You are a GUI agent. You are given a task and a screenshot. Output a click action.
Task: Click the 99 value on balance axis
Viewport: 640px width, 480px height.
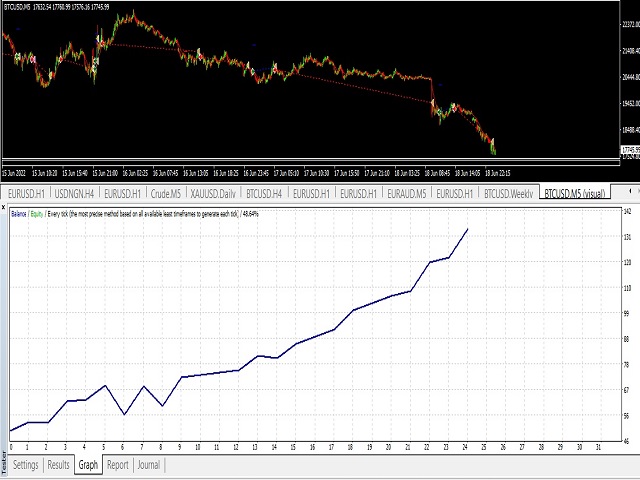point(627,313)
